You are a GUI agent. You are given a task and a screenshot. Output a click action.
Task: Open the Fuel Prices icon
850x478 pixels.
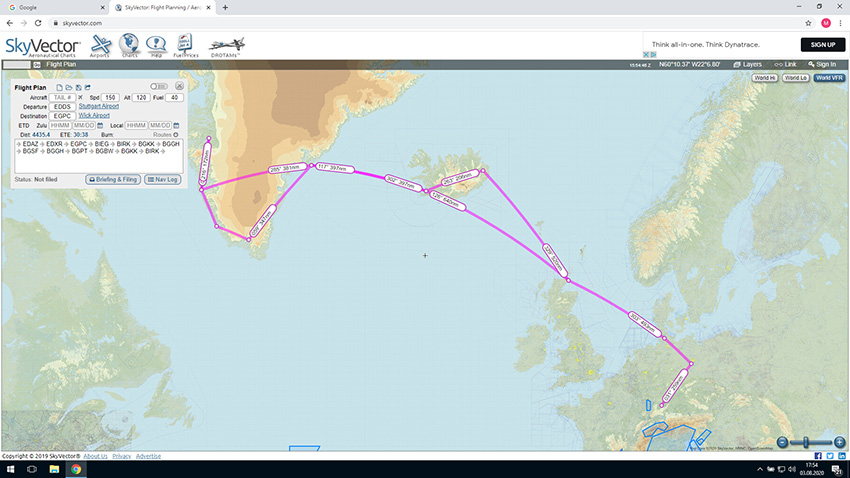click(x=184, y=45)
